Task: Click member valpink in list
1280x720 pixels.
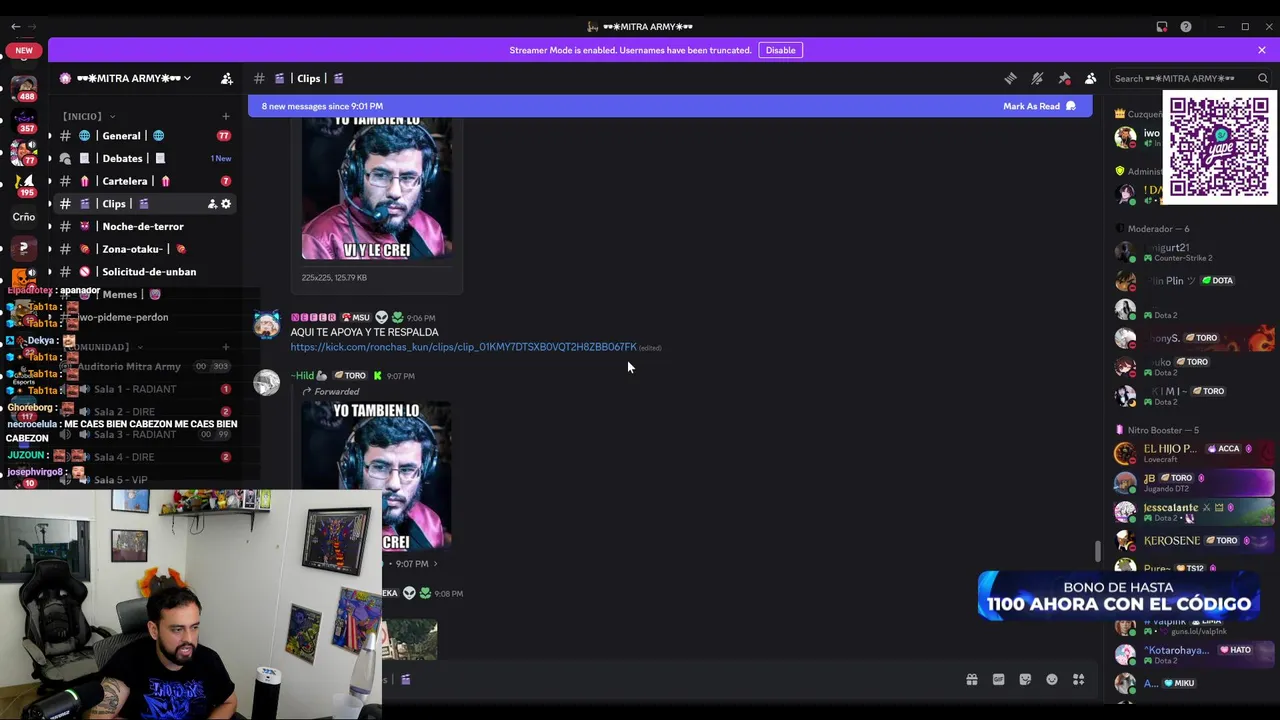Action: [x=1195, y=626]
